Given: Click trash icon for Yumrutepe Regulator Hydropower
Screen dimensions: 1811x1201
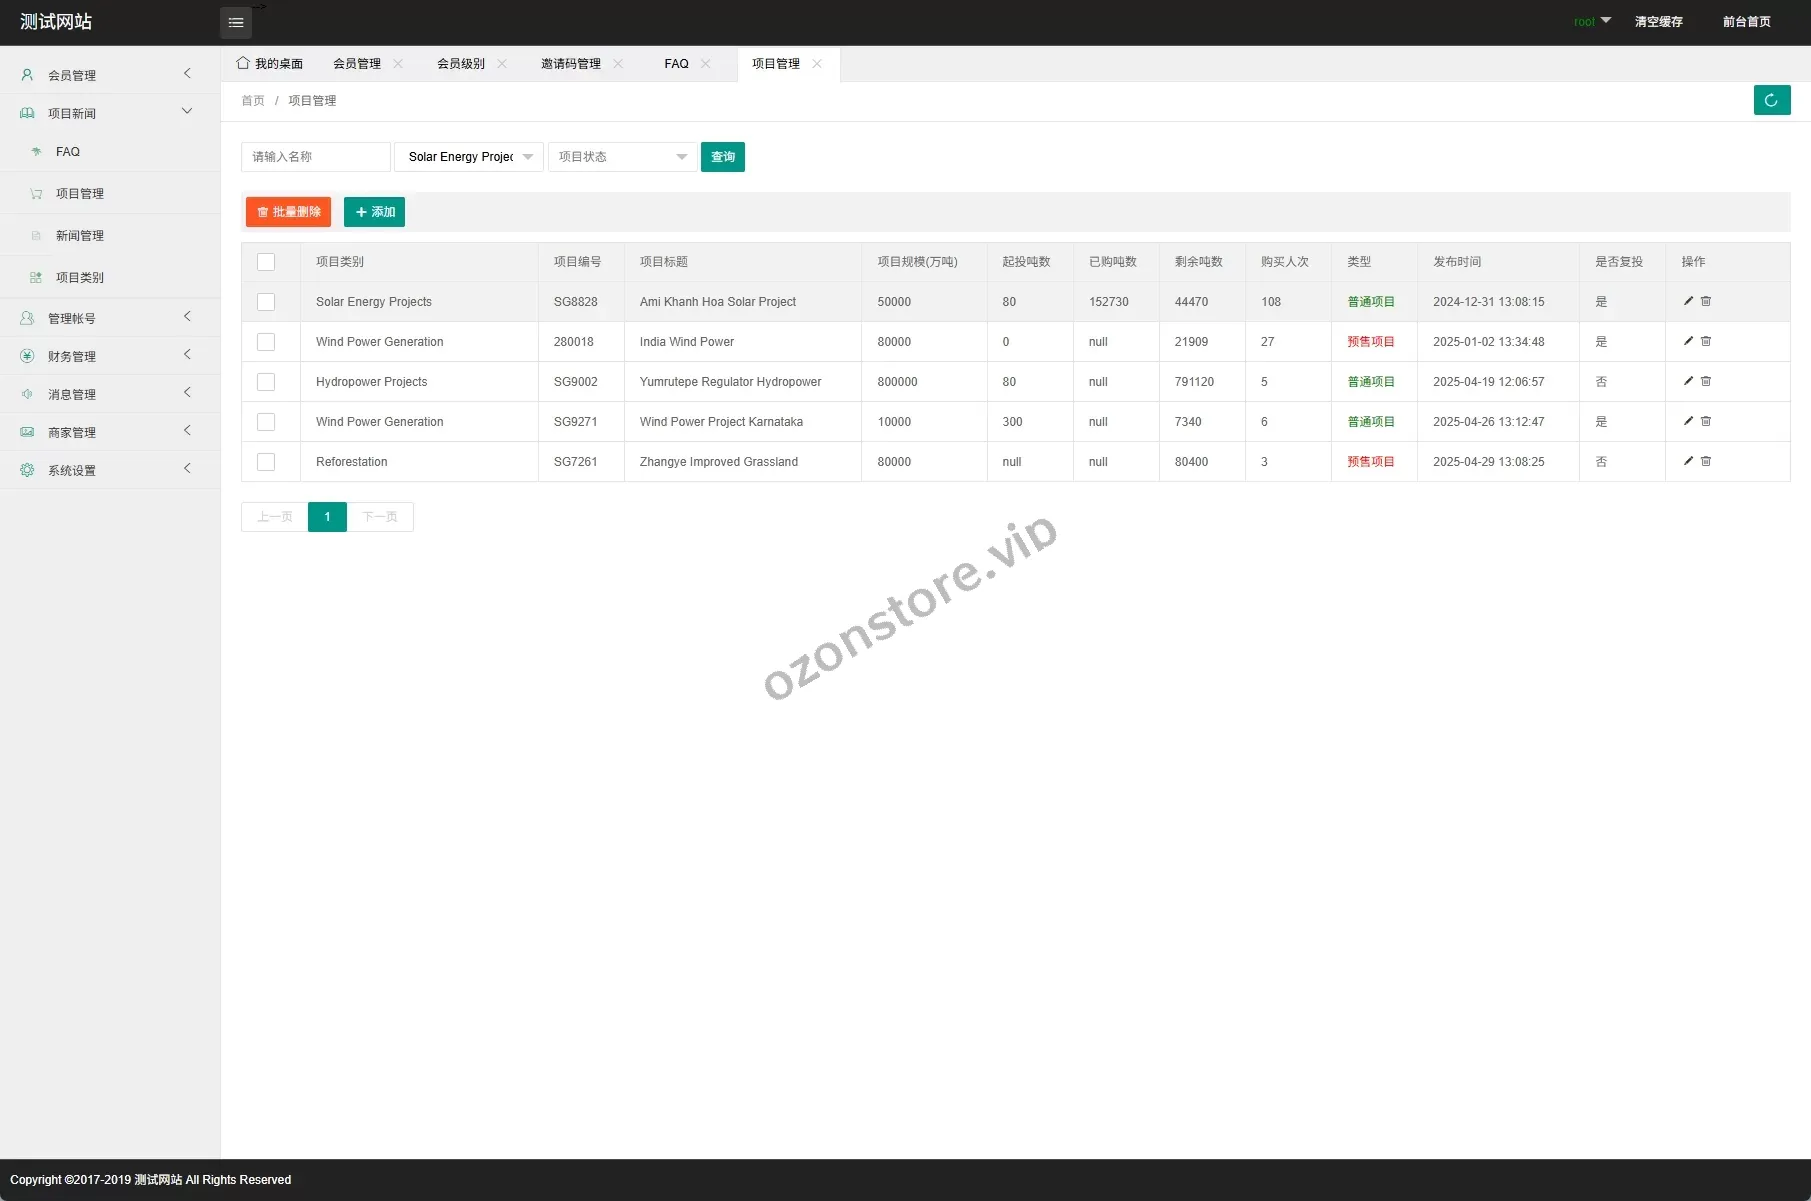Looking at the screenshot, I should coord(1706,381).
